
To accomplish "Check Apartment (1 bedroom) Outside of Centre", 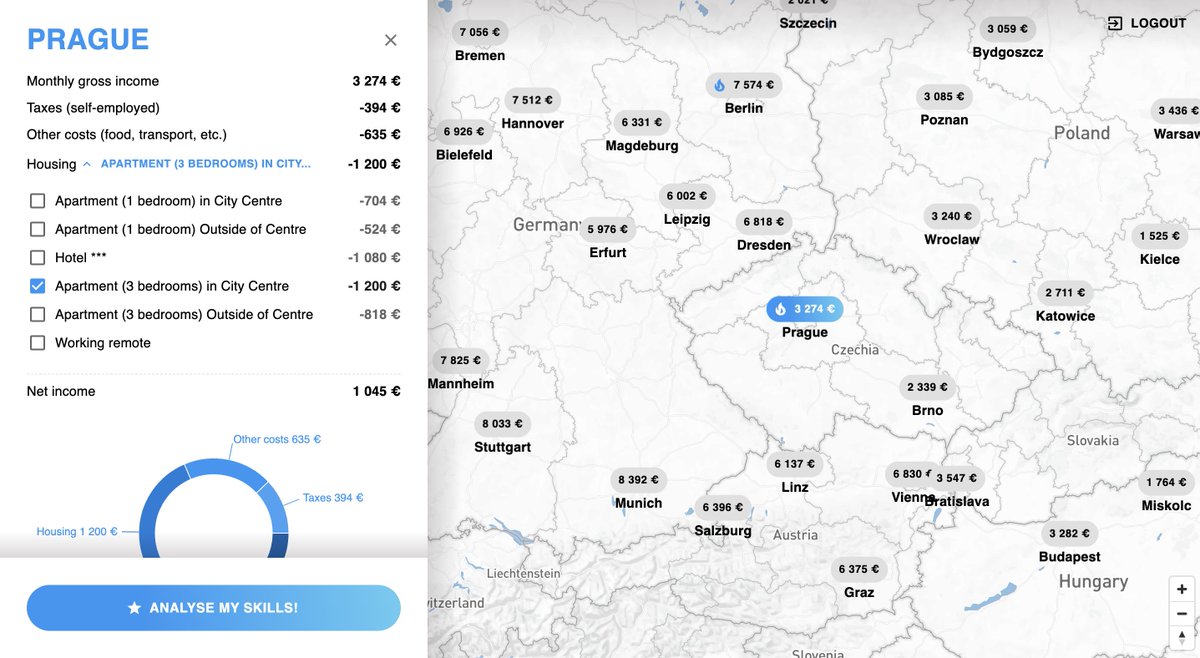I will pyautogui.click(x=38, y=229).
